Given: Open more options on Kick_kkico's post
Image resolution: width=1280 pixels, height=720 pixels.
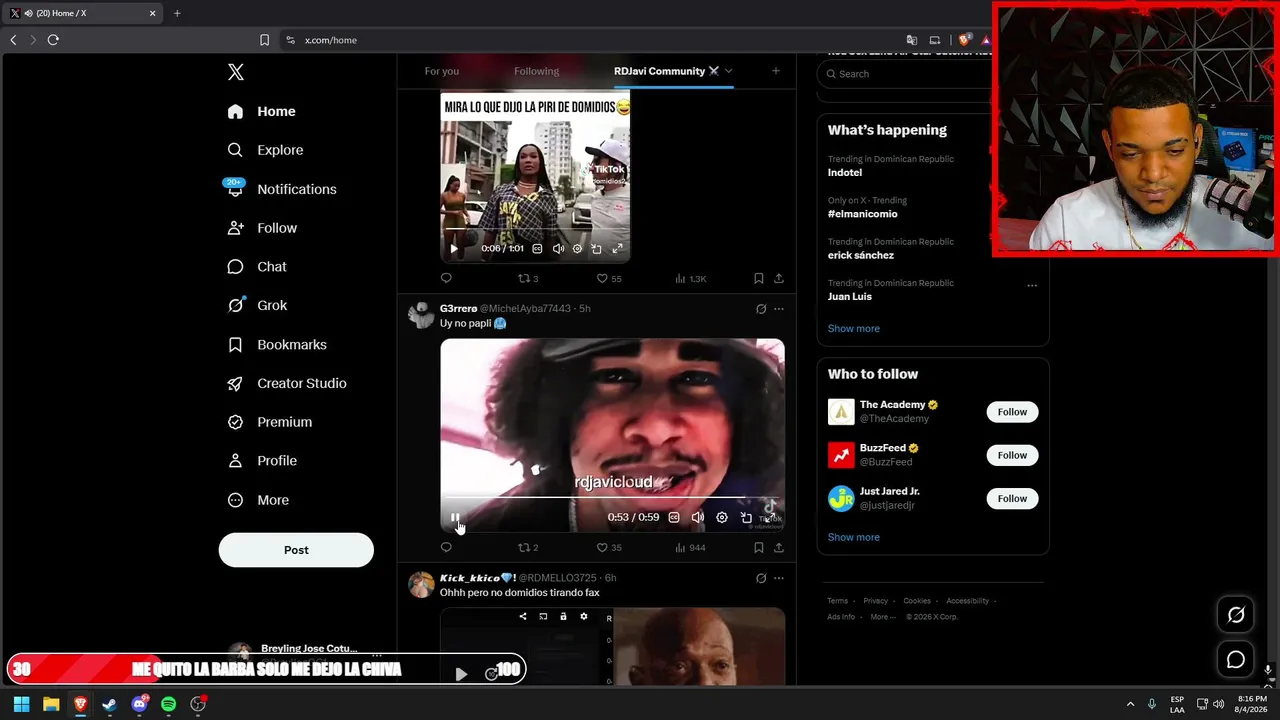Looking at the screenshot, I should (x=779, y=578).
